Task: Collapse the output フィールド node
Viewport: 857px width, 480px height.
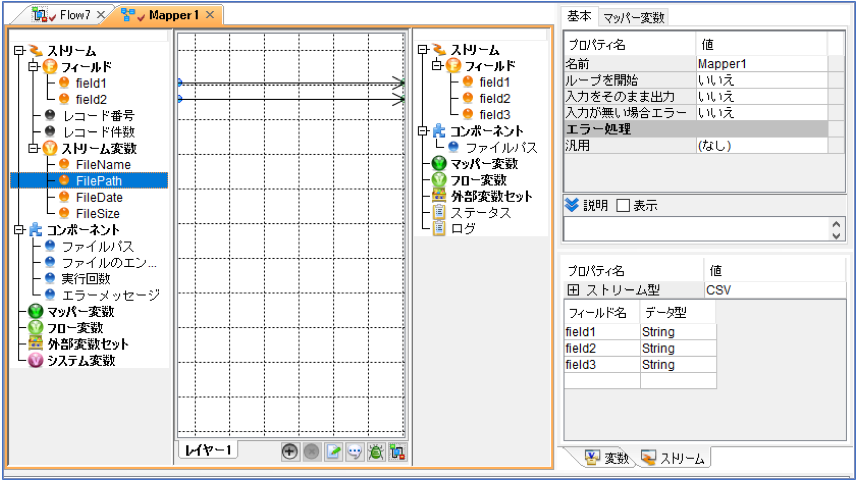Action: [437, 66]
